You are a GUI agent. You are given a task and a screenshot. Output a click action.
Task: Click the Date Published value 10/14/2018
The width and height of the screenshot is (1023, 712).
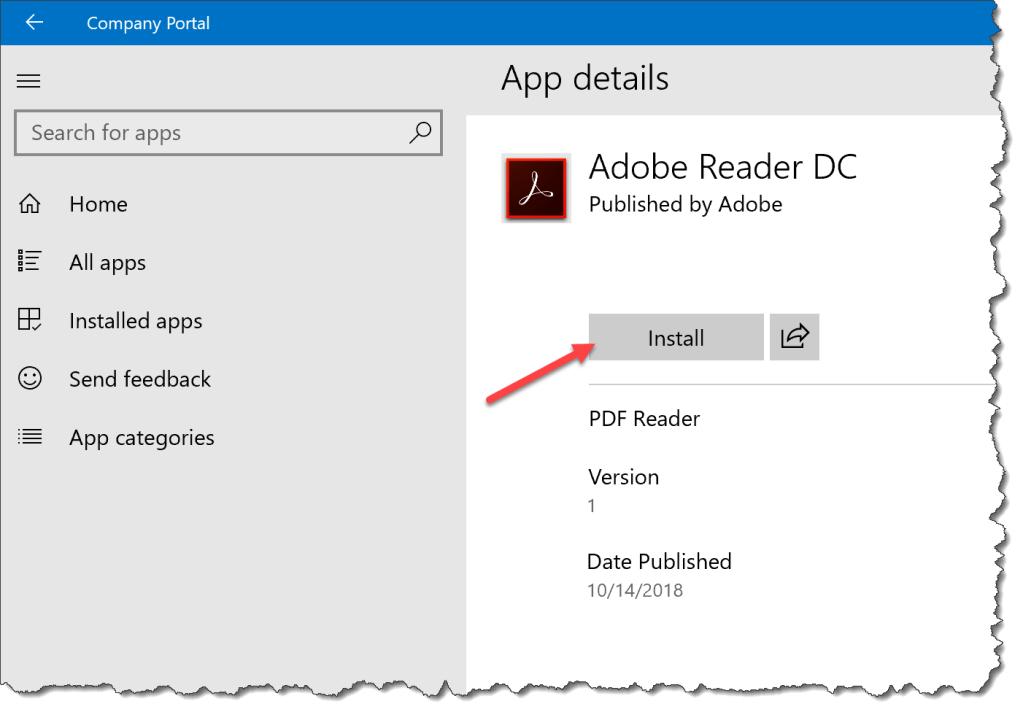634,590
